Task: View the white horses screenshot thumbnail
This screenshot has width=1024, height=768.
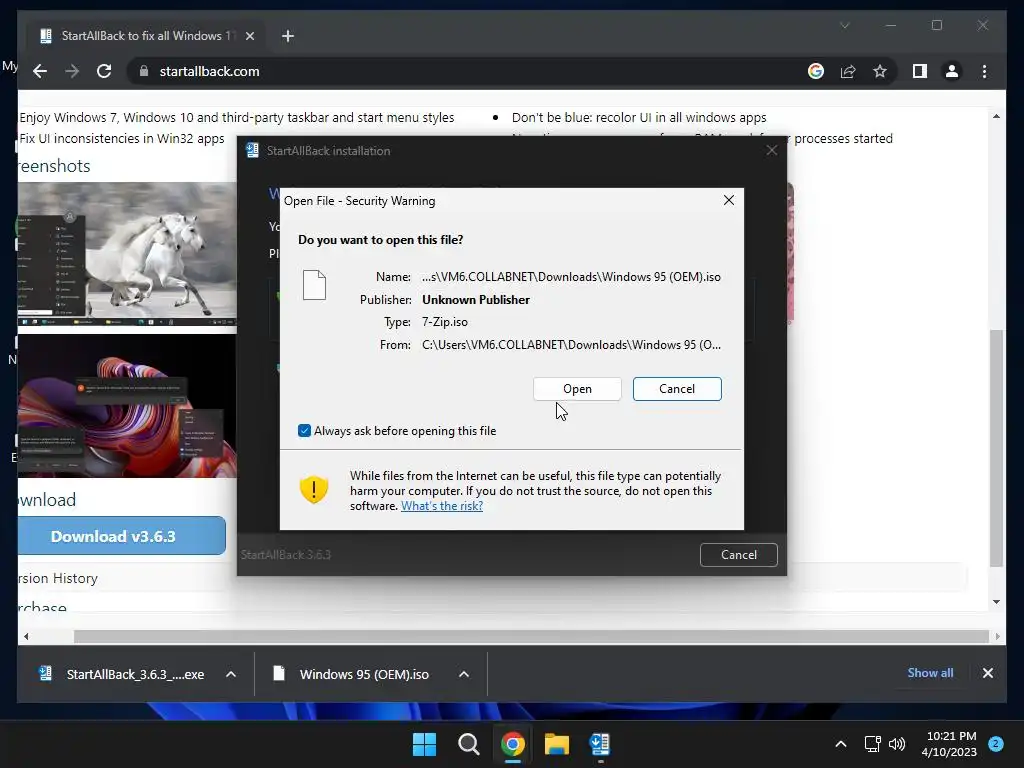Action: point(127,254)
